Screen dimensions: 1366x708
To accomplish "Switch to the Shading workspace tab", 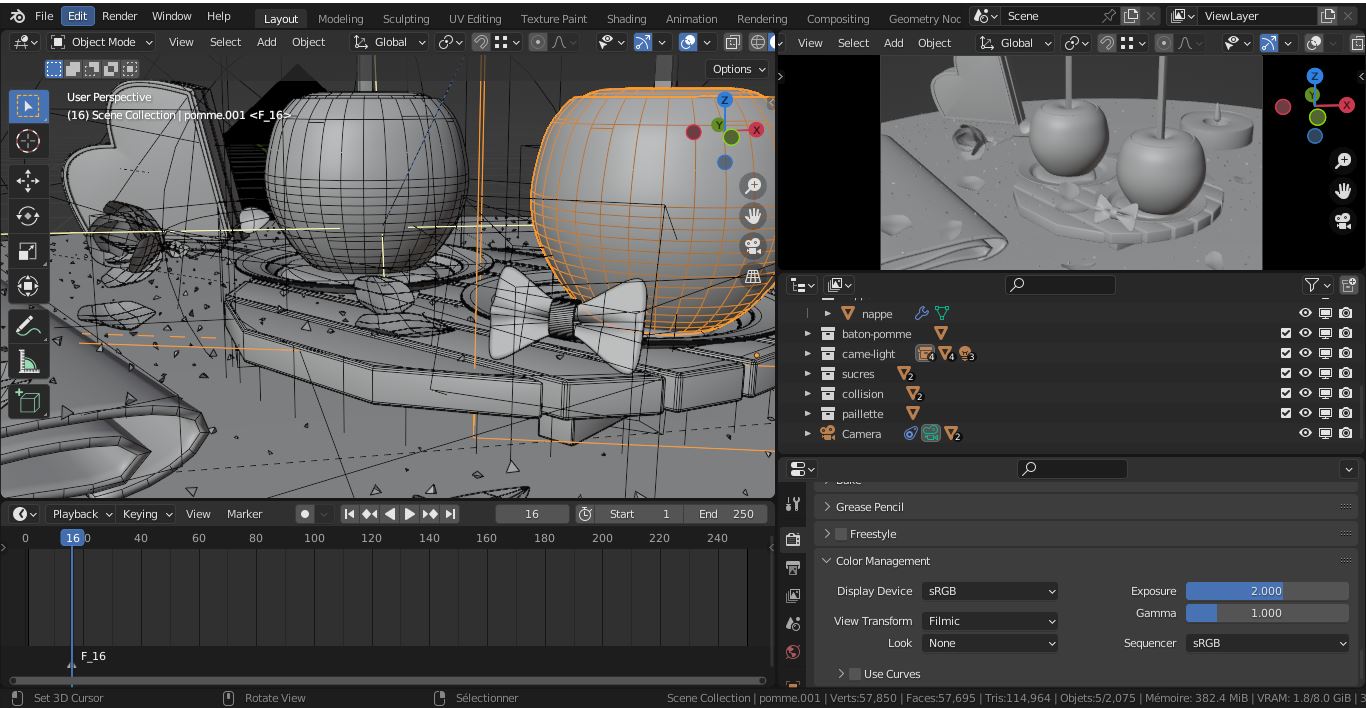I will pos(626,17).
